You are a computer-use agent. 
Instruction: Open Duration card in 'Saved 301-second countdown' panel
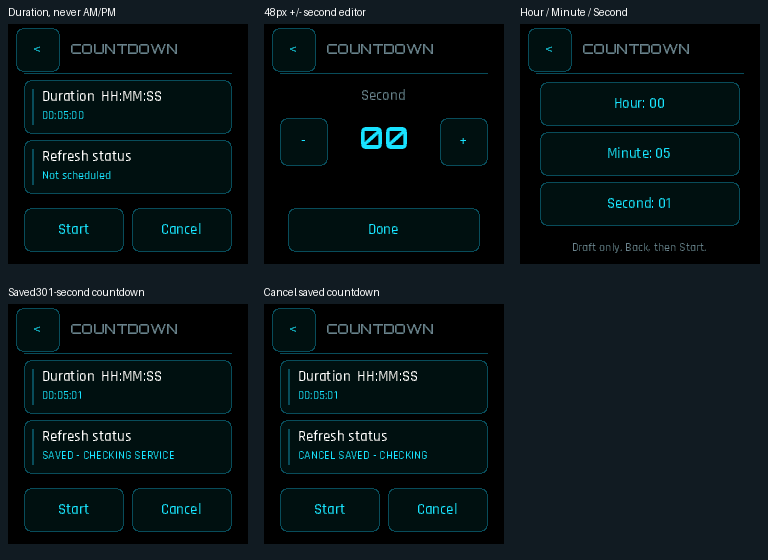(128, 387)
